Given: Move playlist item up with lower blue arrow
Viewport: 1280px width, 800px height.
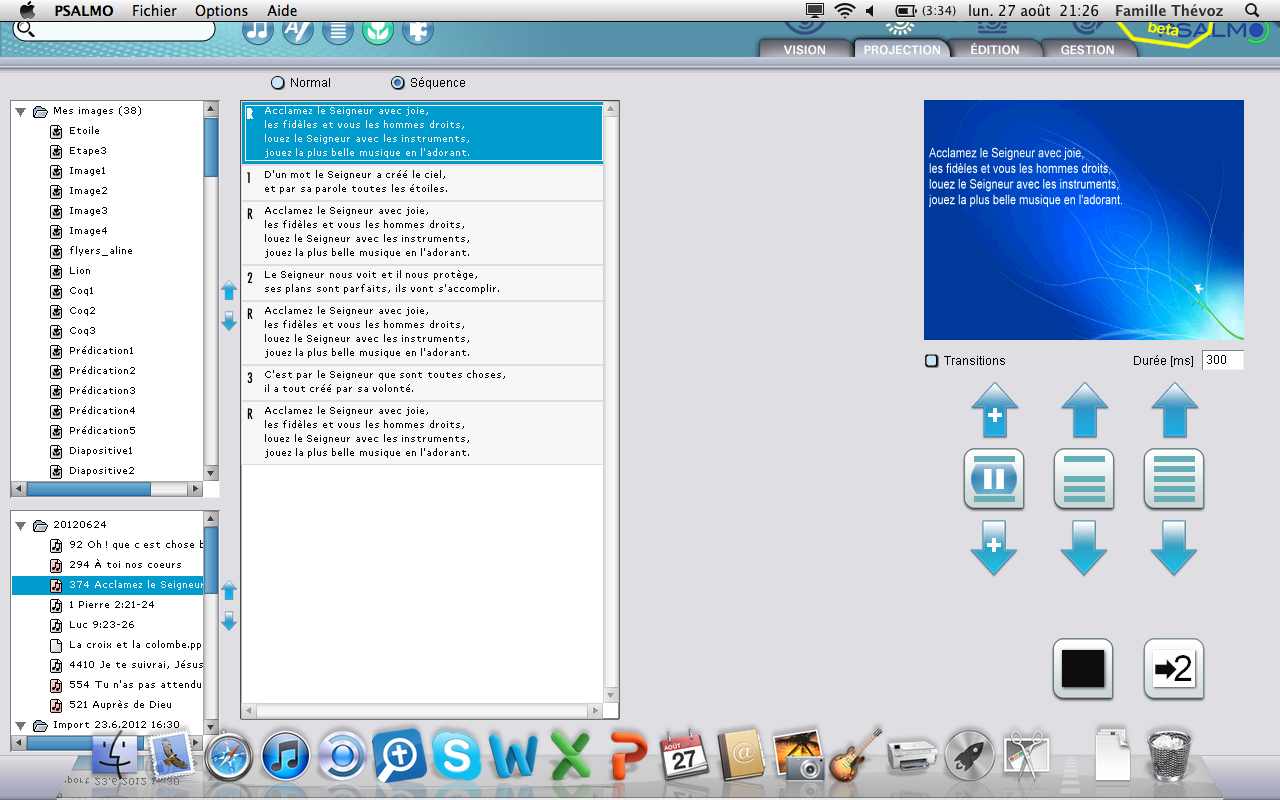Looking at the screenshot, I should point(229,591).
